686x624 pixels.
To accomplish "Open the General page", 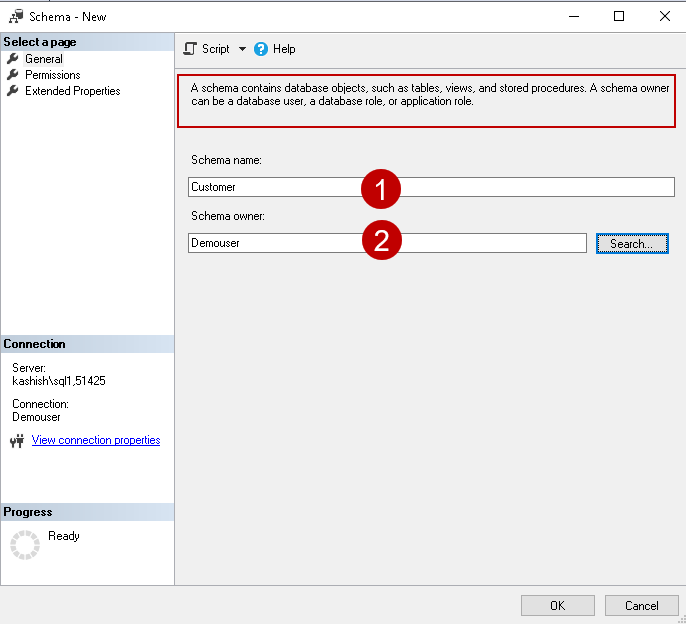I will [44, 59].
